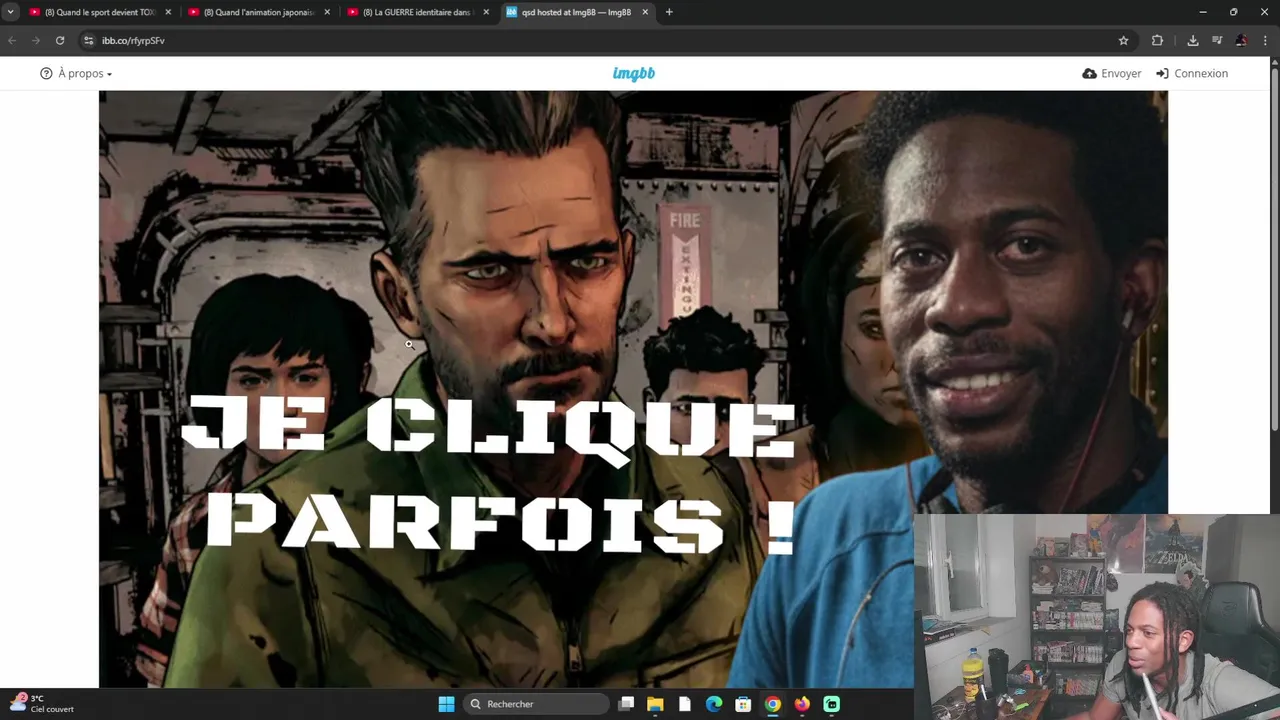
Task: Open a new browser tab
Action: [x=669, y=12]
